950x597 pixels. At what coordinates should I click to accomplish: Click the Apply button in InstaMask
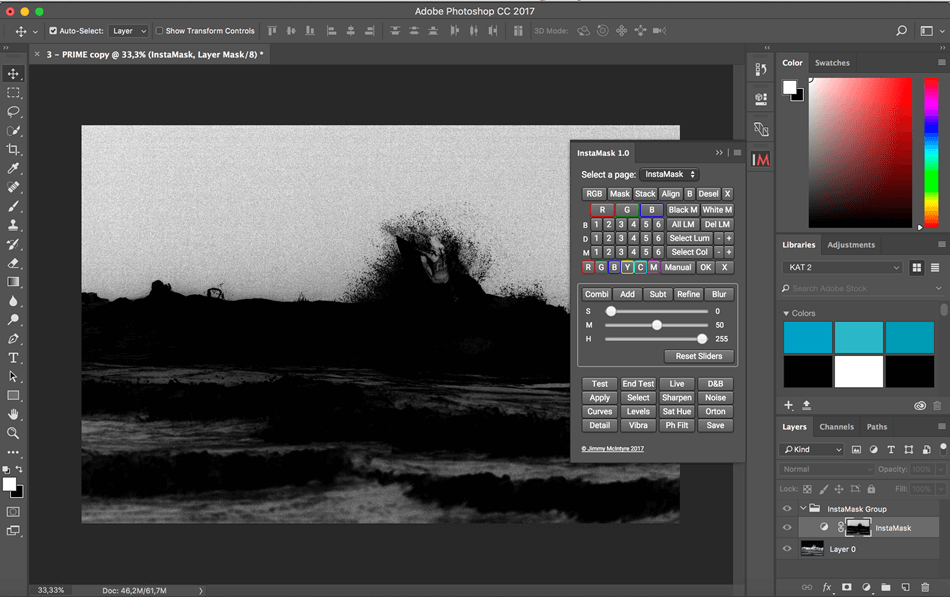[x=600, y=398]
